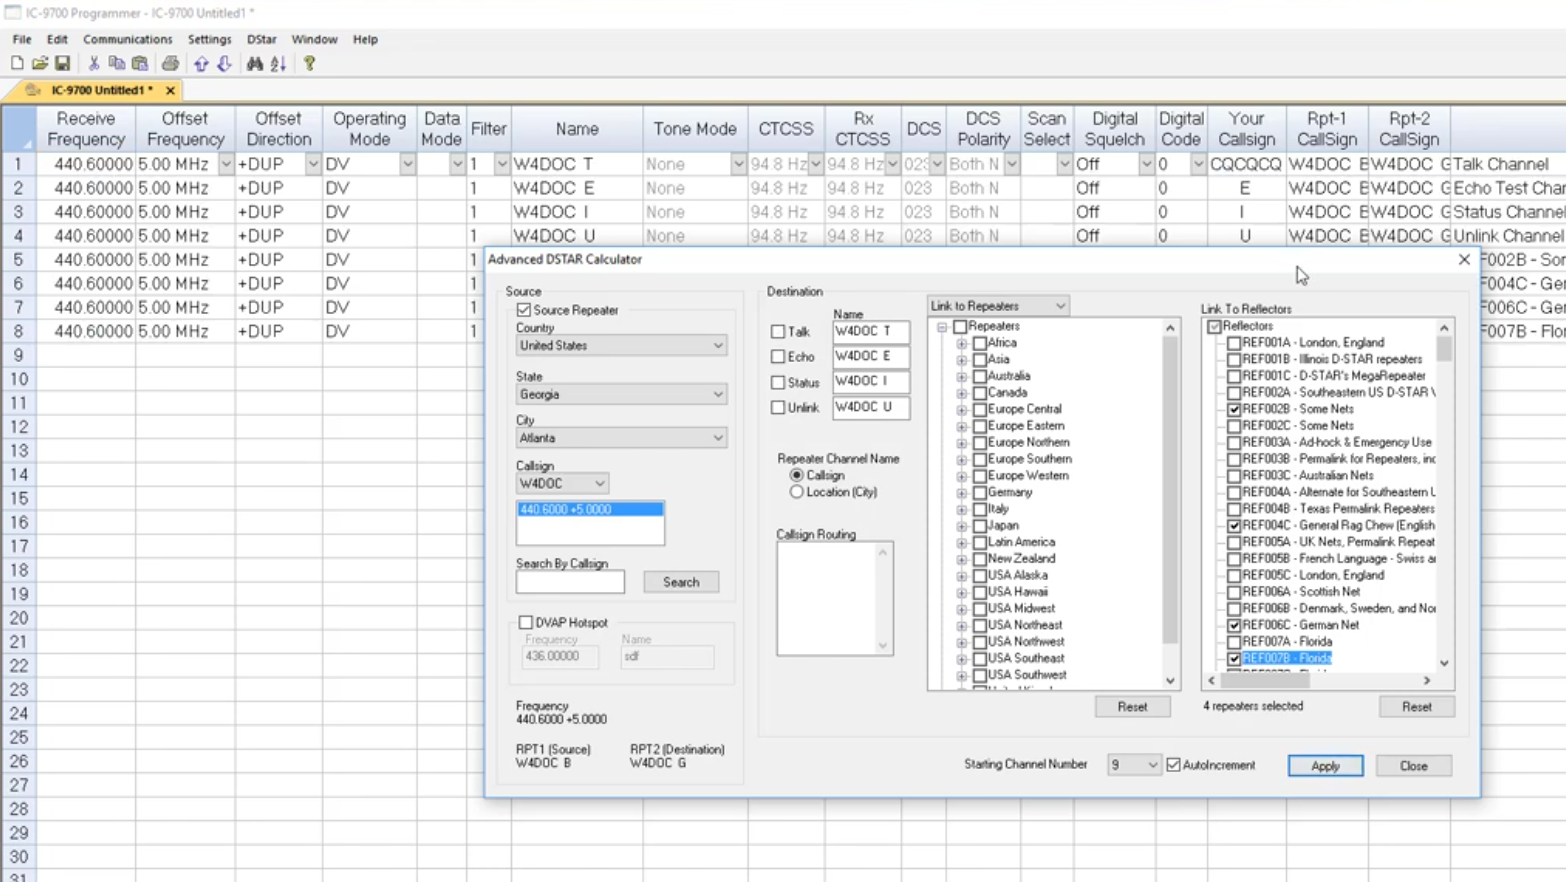Image resolution: width=1566 pixels, height=882 pixels.
Task: Check REF001A - London, England reflector
Action: (x=1234, y=343)
